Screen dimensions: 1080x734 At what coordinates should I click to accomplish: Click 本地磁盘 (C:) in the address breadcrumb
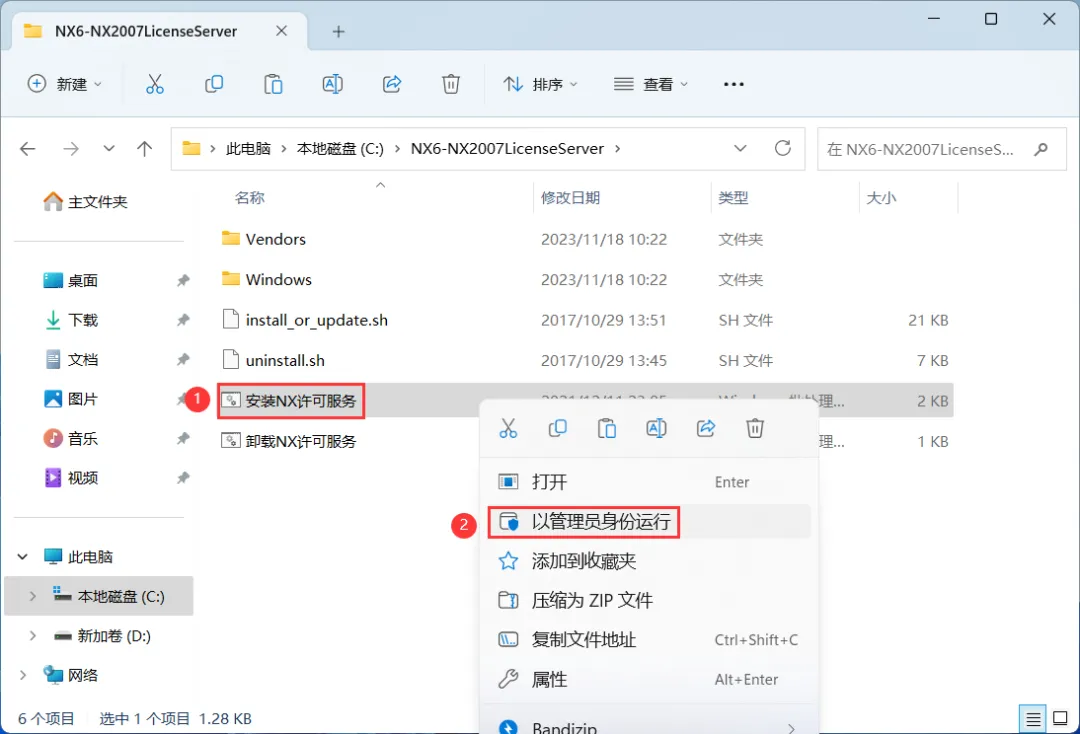[340, 149]
